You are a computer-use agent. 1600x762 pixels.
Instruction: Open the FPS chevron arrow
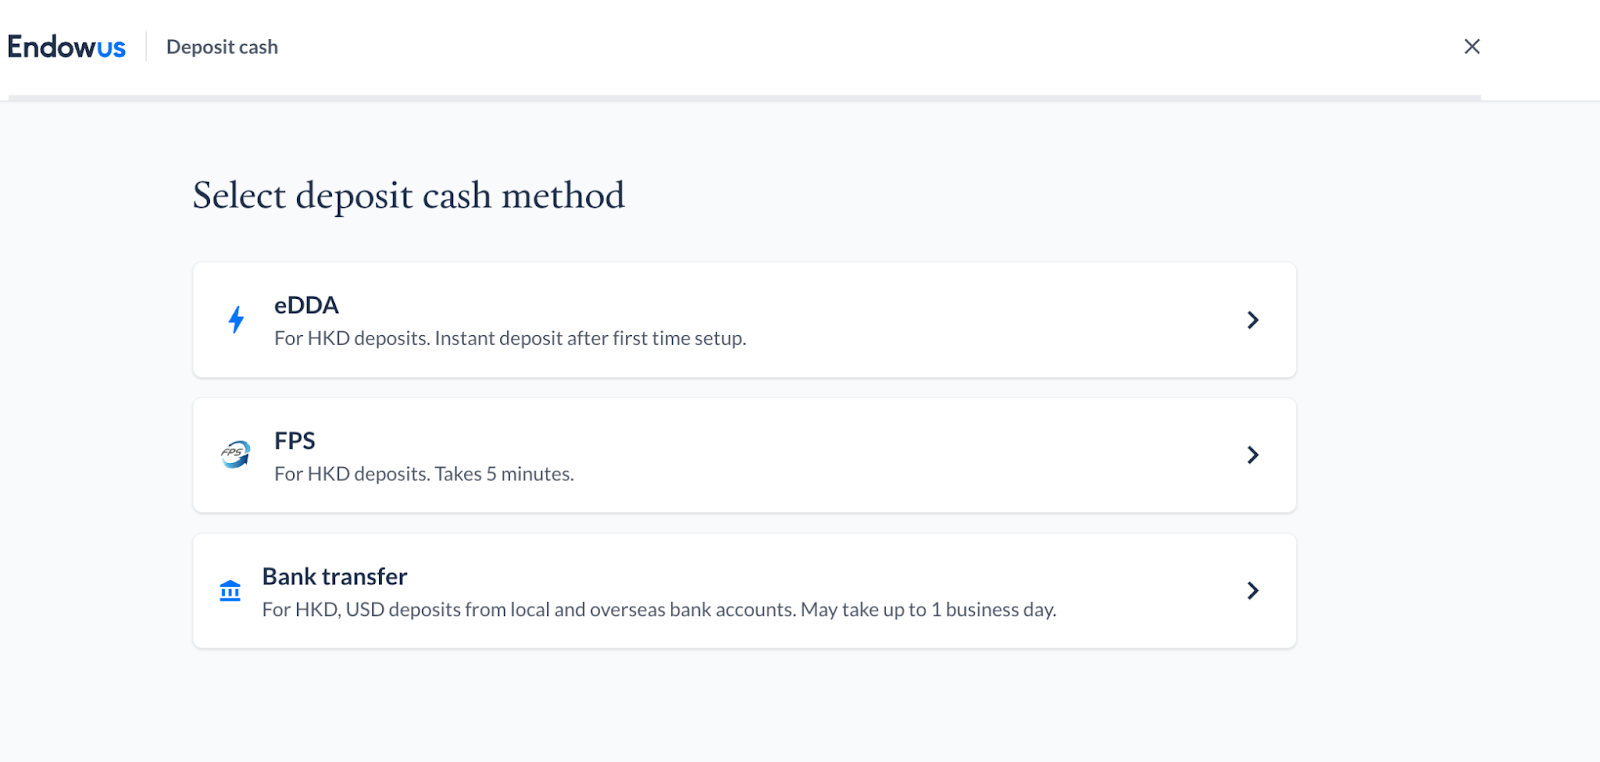pos(1252,455)
